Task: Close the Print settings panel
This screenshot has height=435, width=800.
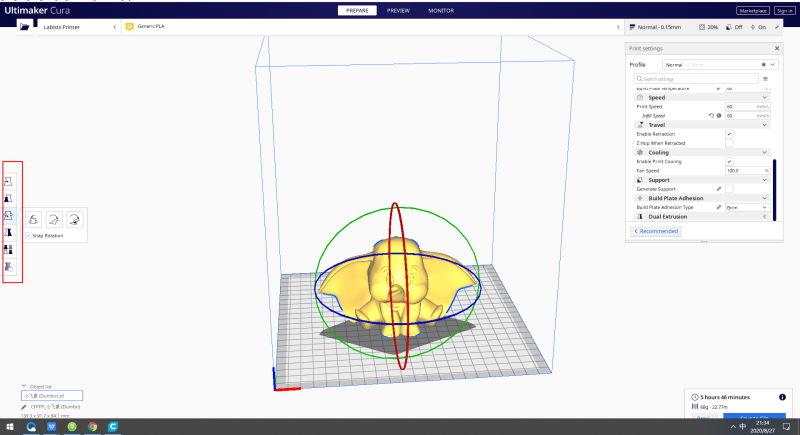Action: 777,48
